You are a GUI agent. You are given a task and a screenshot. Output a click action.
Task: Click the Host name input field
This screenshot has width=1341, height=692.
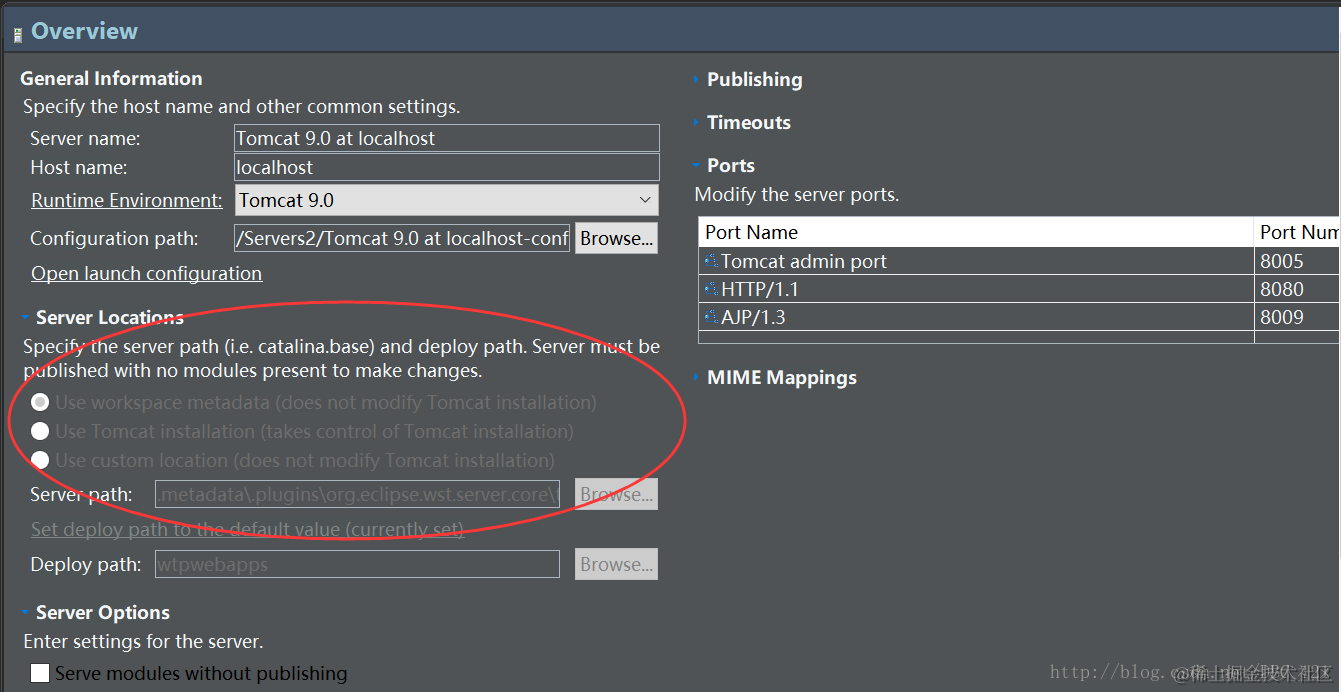point(447,167)
